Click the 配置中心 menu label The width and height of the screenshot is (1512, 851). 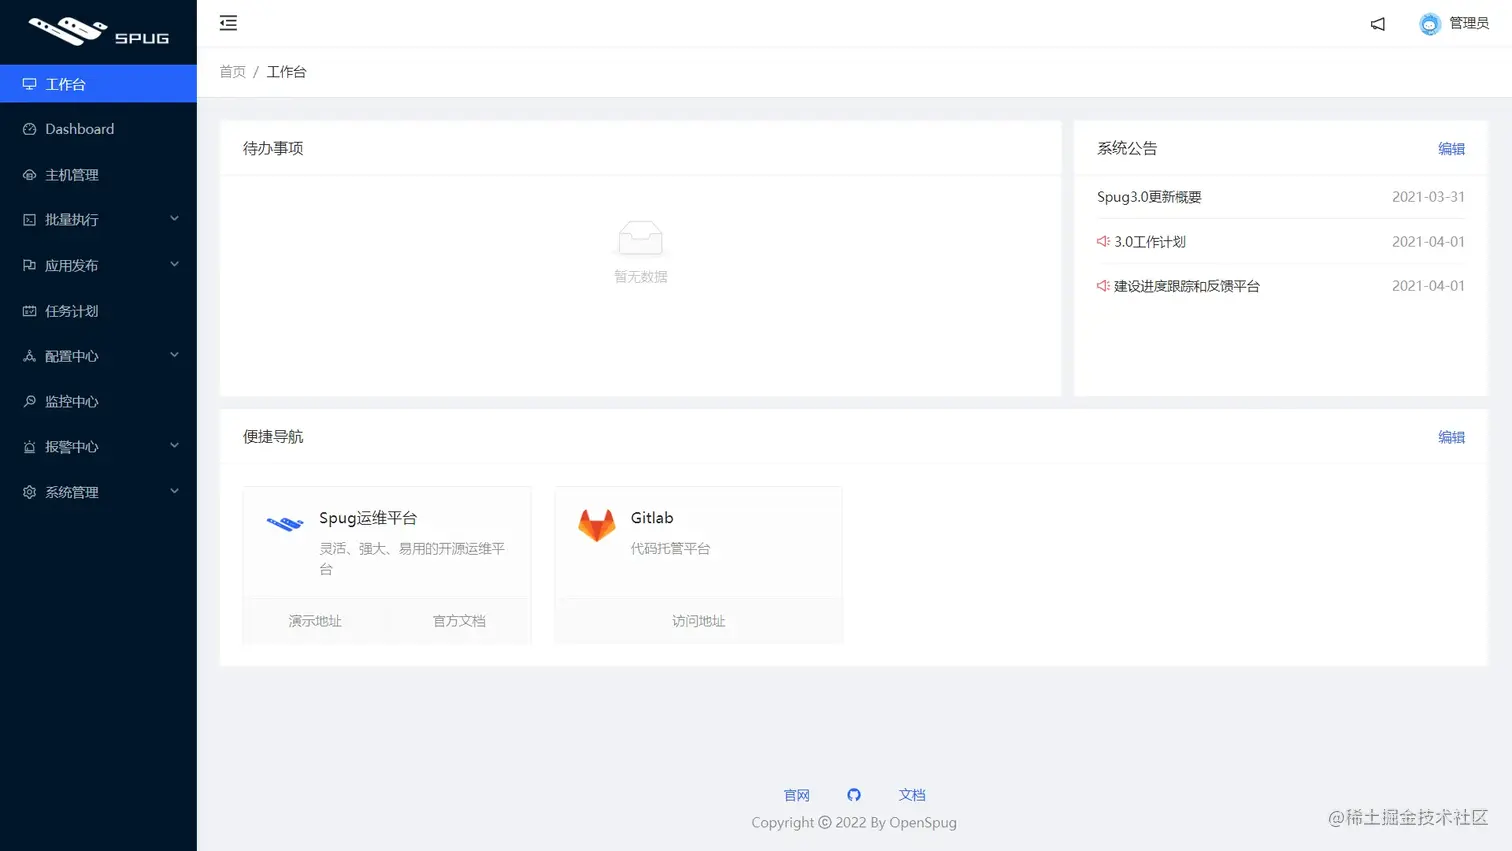72,356
